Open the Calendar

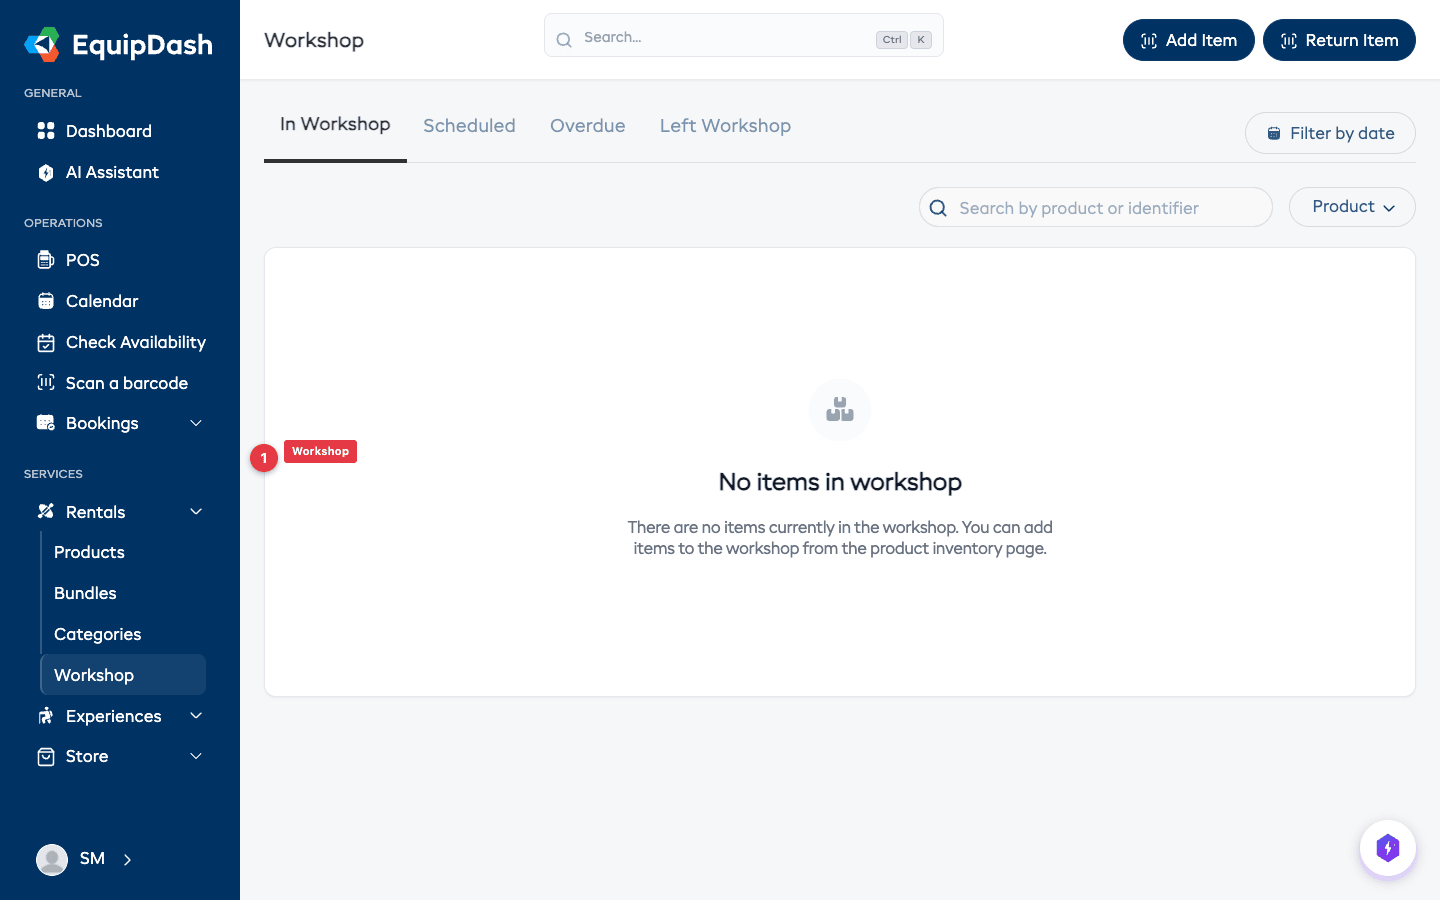pos(100,301)
